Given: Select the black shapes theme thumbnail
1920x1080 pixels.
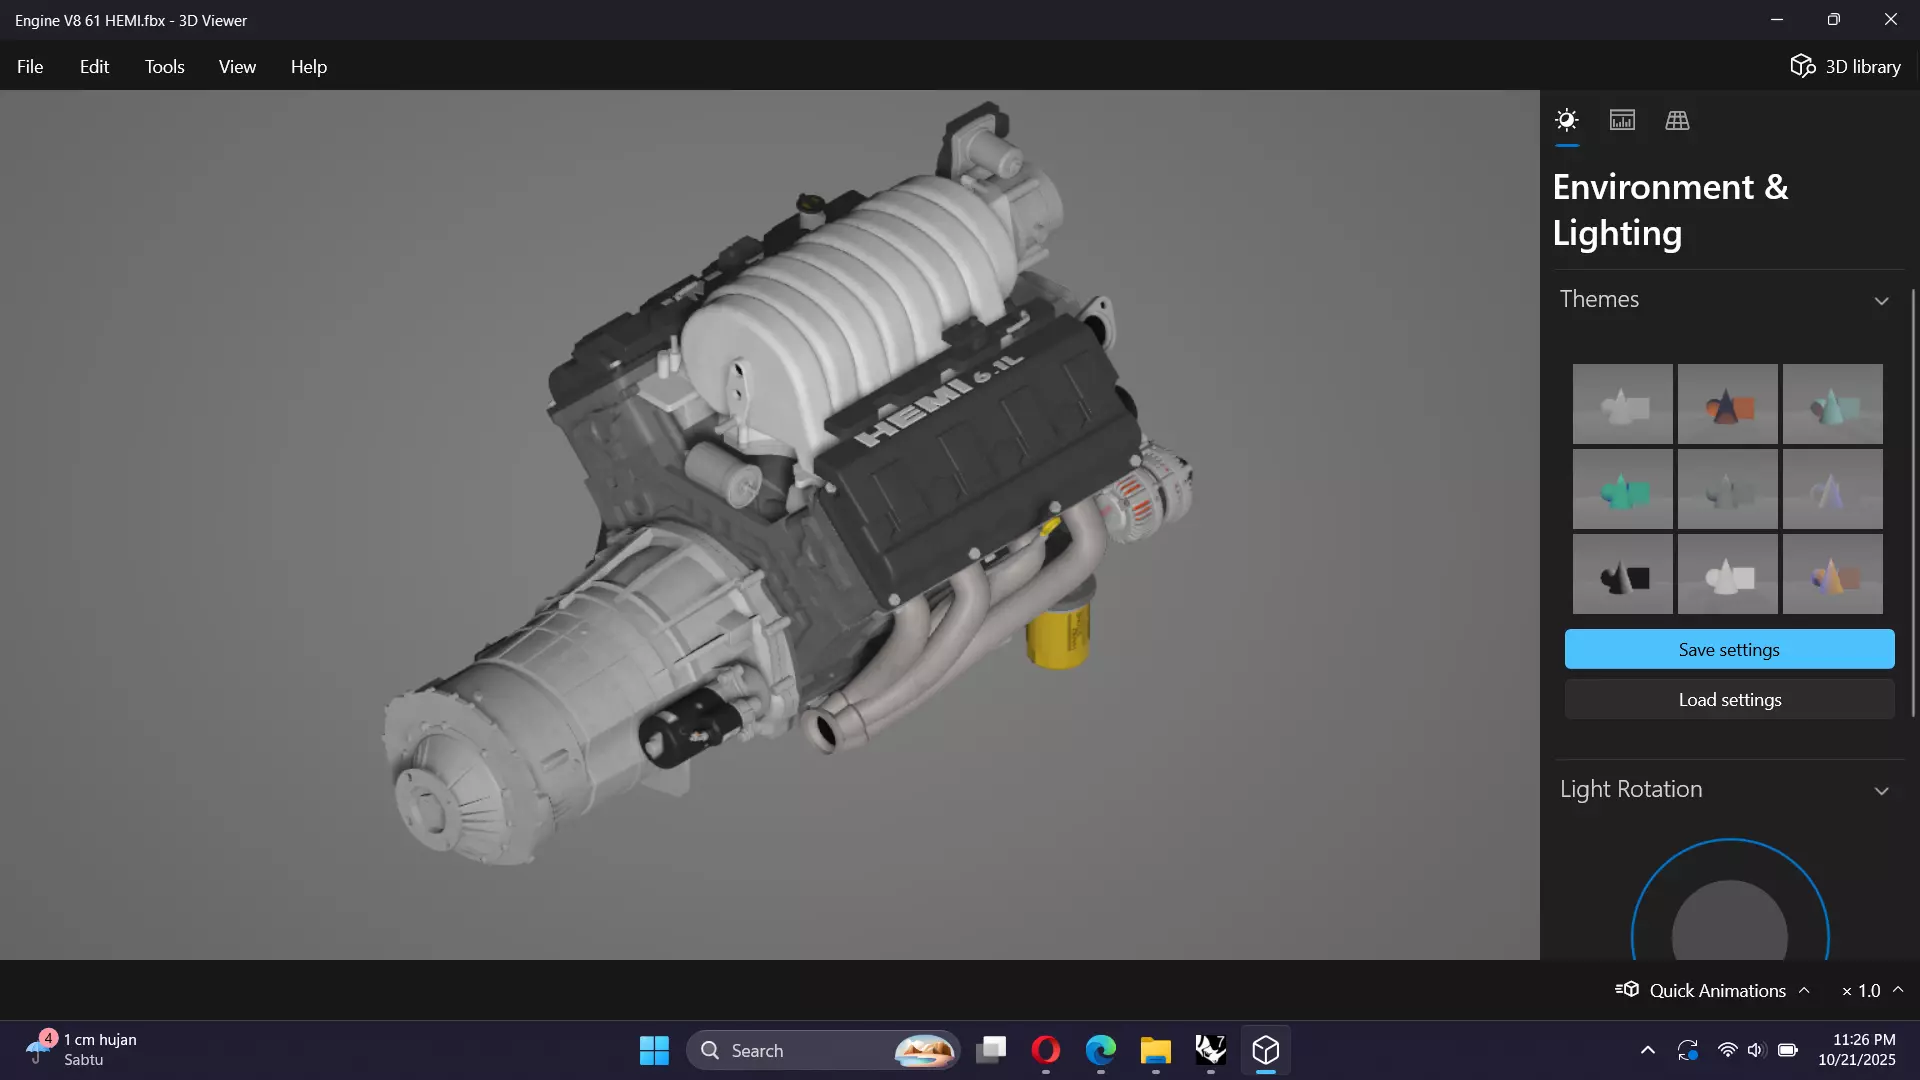Looking at the screenshot, I should coord(1622,574).
